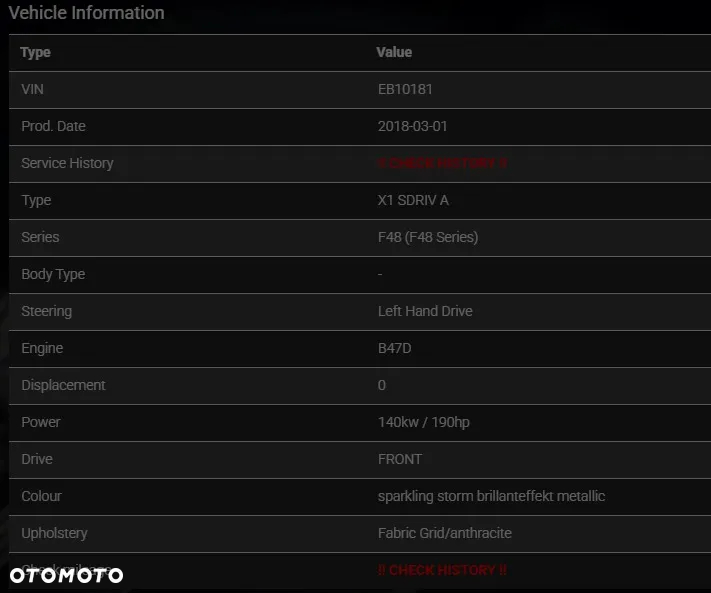Click the Service History row label
The image size is (711, 593).
point(68,163)
